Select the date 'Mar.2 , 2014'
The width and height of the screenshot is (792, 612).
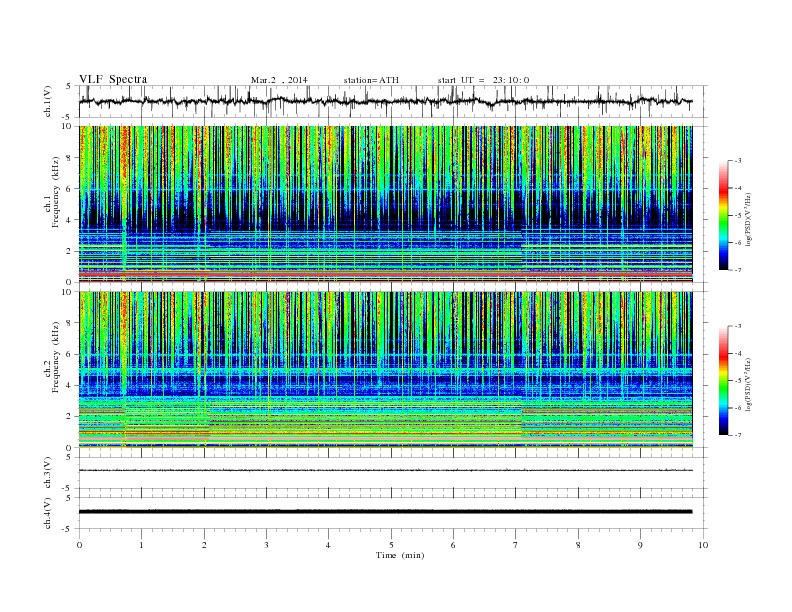[x=279, y=80]
